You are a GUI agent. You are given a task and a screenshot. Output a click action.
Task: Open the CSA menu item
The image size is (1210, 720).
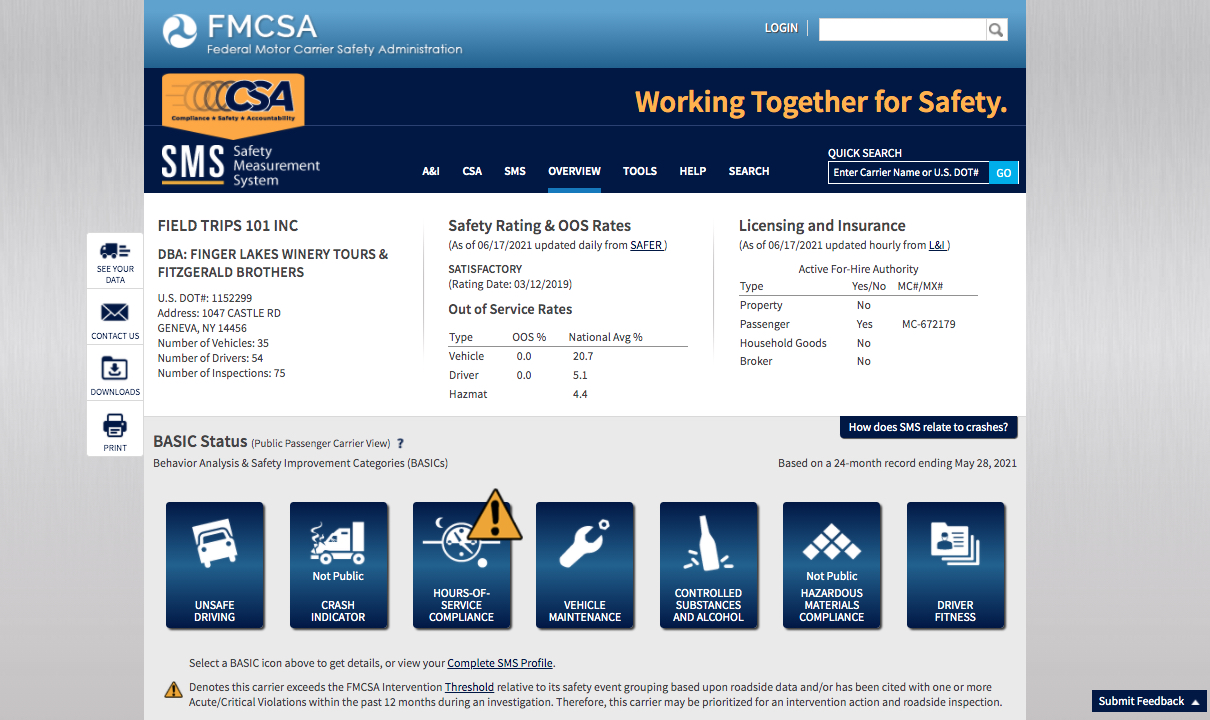click(x=472, y=171)
